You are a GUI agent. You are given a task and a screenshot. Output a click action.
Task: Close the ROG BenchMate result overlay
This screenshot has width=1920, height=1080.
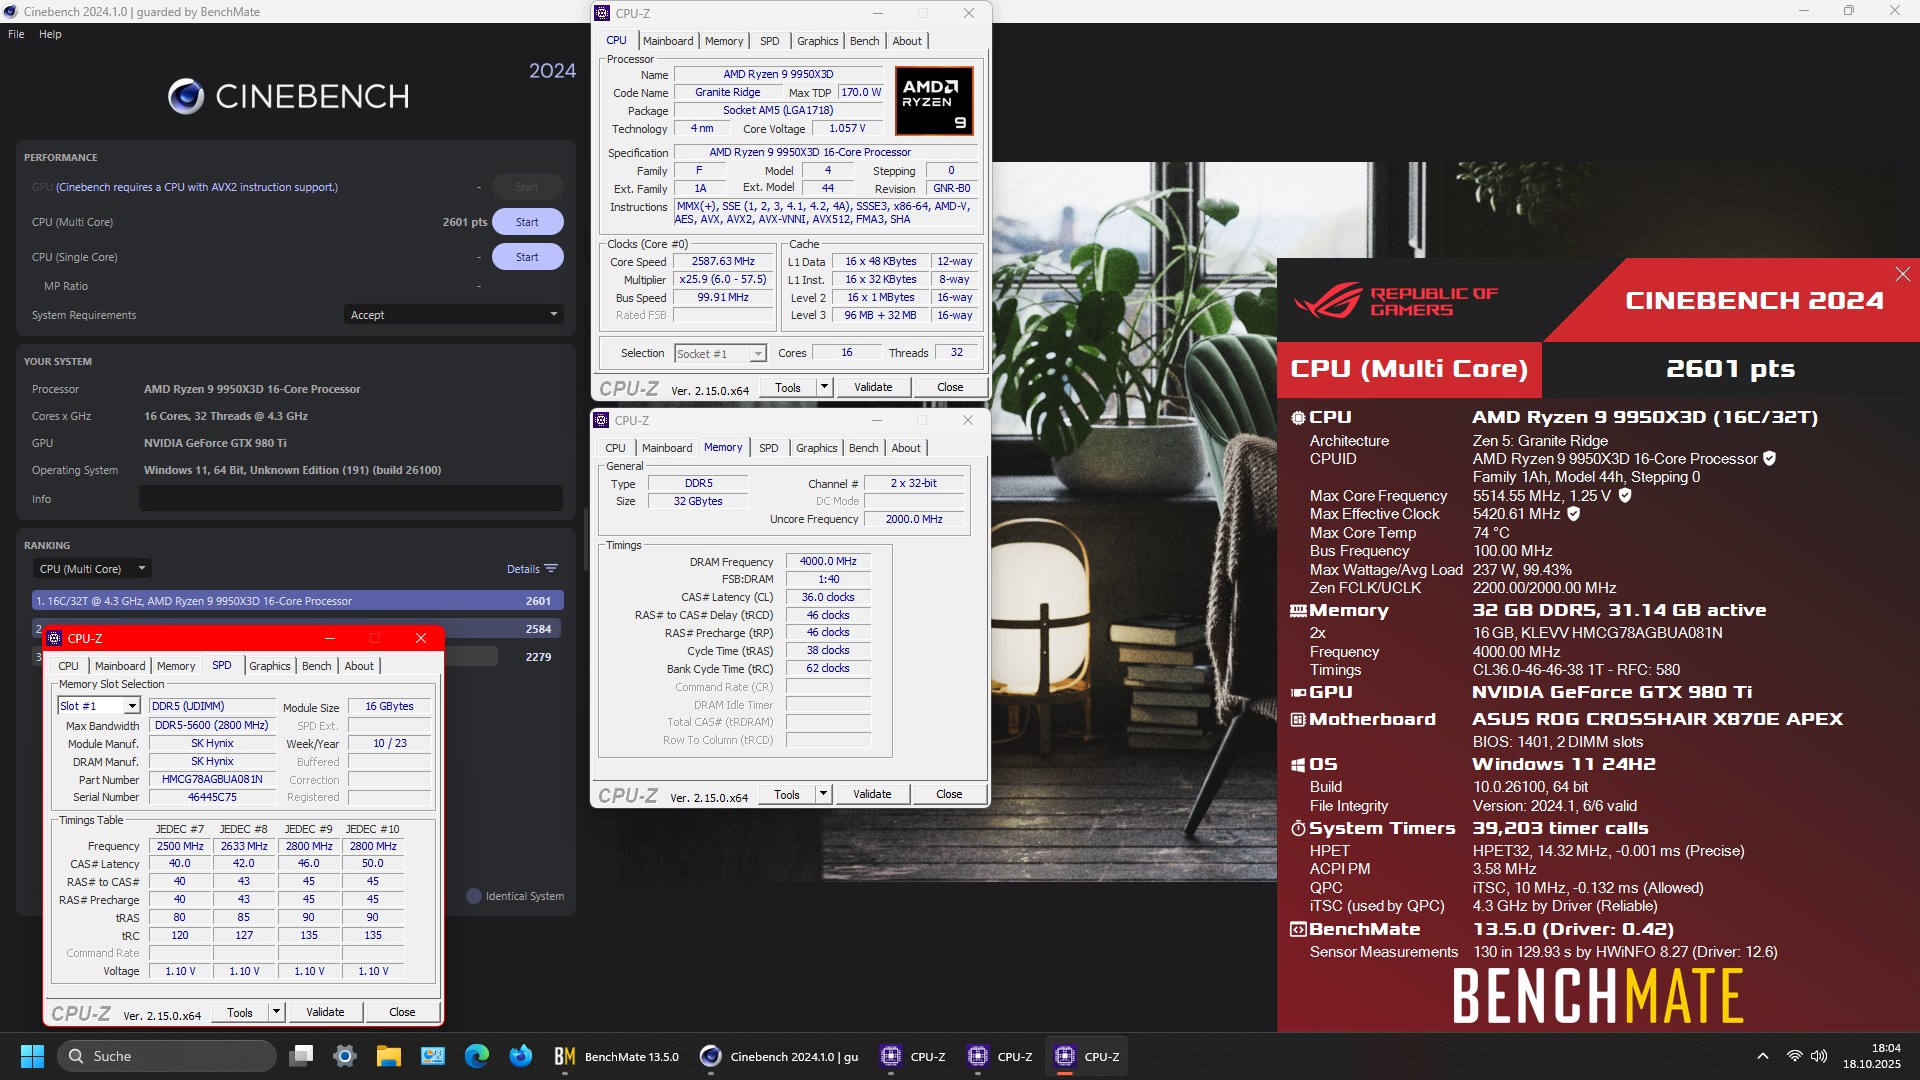coord(1902,274)
